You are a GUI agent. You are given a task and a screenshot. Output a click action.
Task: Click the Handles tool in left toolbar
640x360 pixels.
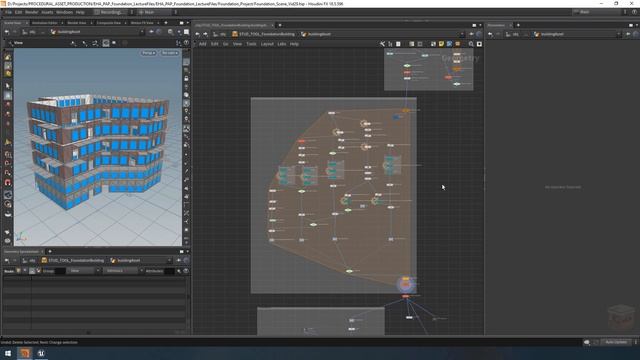click(8, 96)
